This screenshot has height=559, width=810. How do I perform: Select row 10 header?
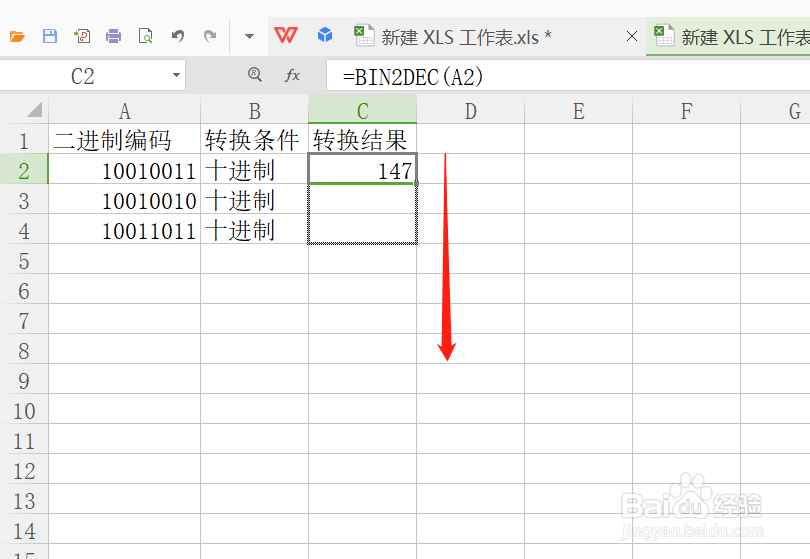[24, 409]
